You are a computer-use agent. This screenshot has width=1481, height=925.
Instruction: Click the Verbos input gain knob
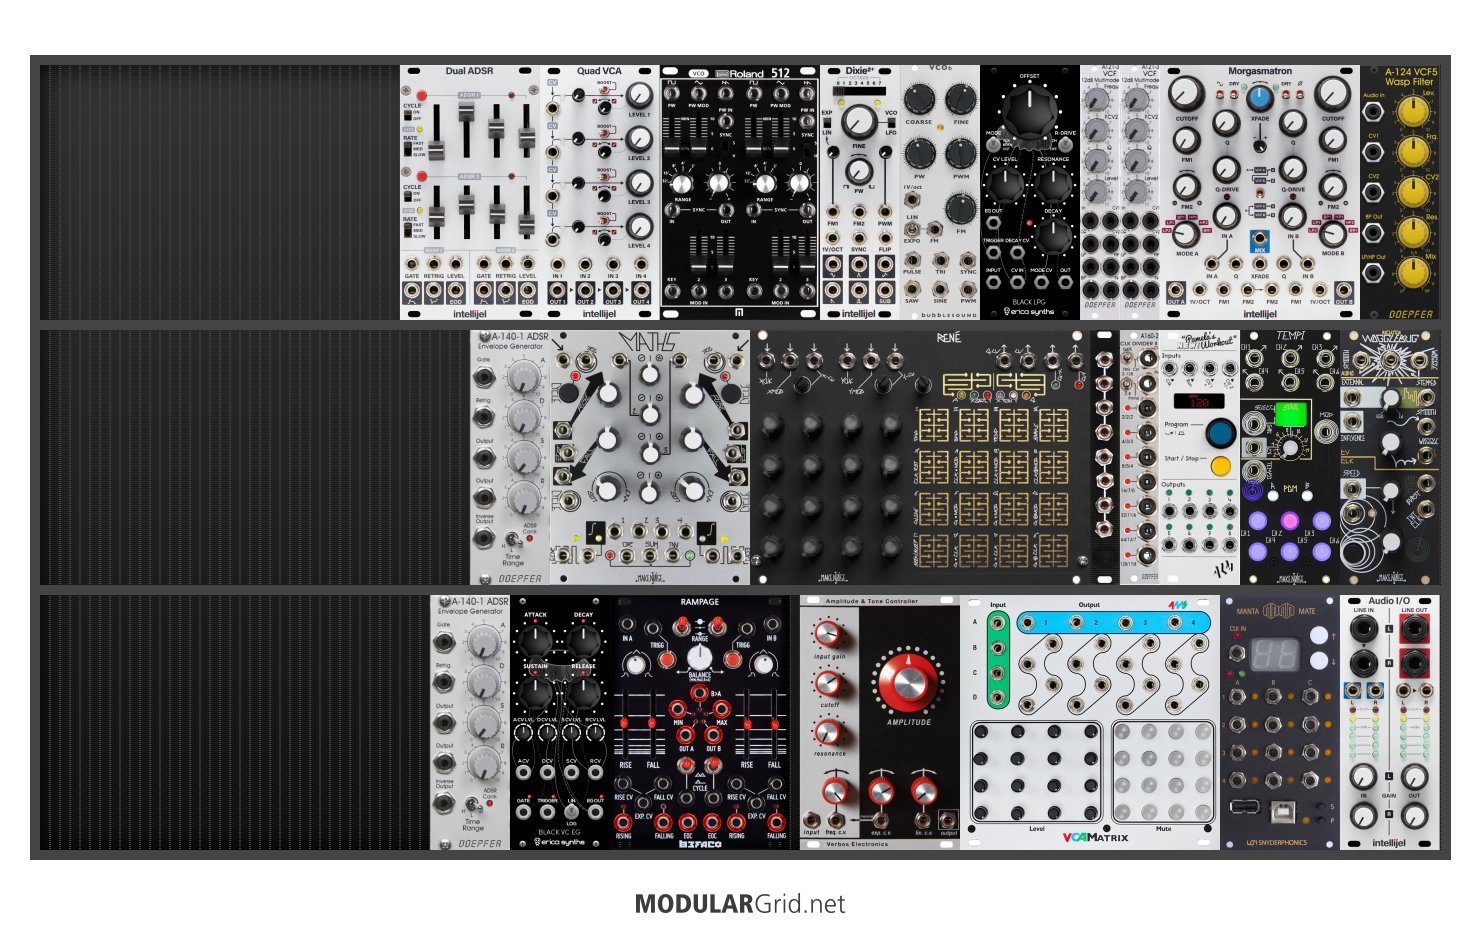click(828, 635)
